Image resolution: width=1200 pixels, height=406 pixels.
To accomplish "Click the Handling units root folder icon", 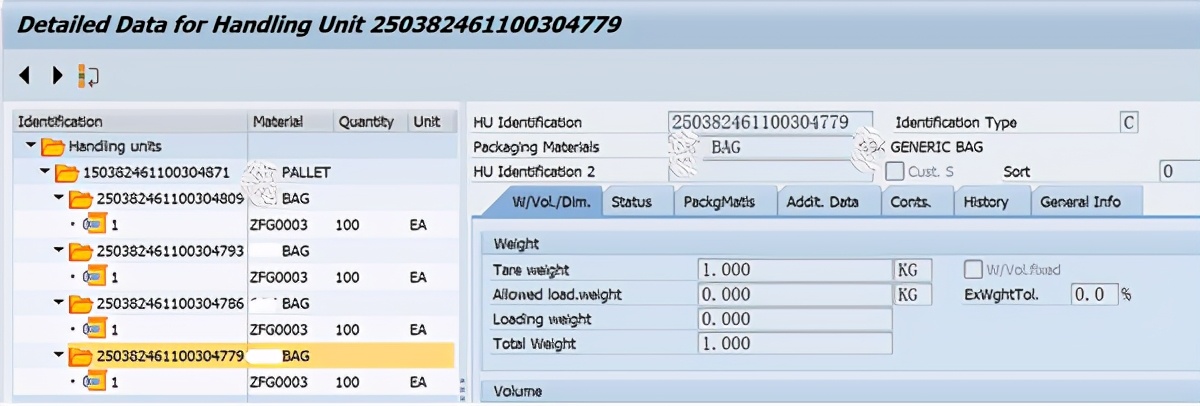I will [x=52, y=147].
